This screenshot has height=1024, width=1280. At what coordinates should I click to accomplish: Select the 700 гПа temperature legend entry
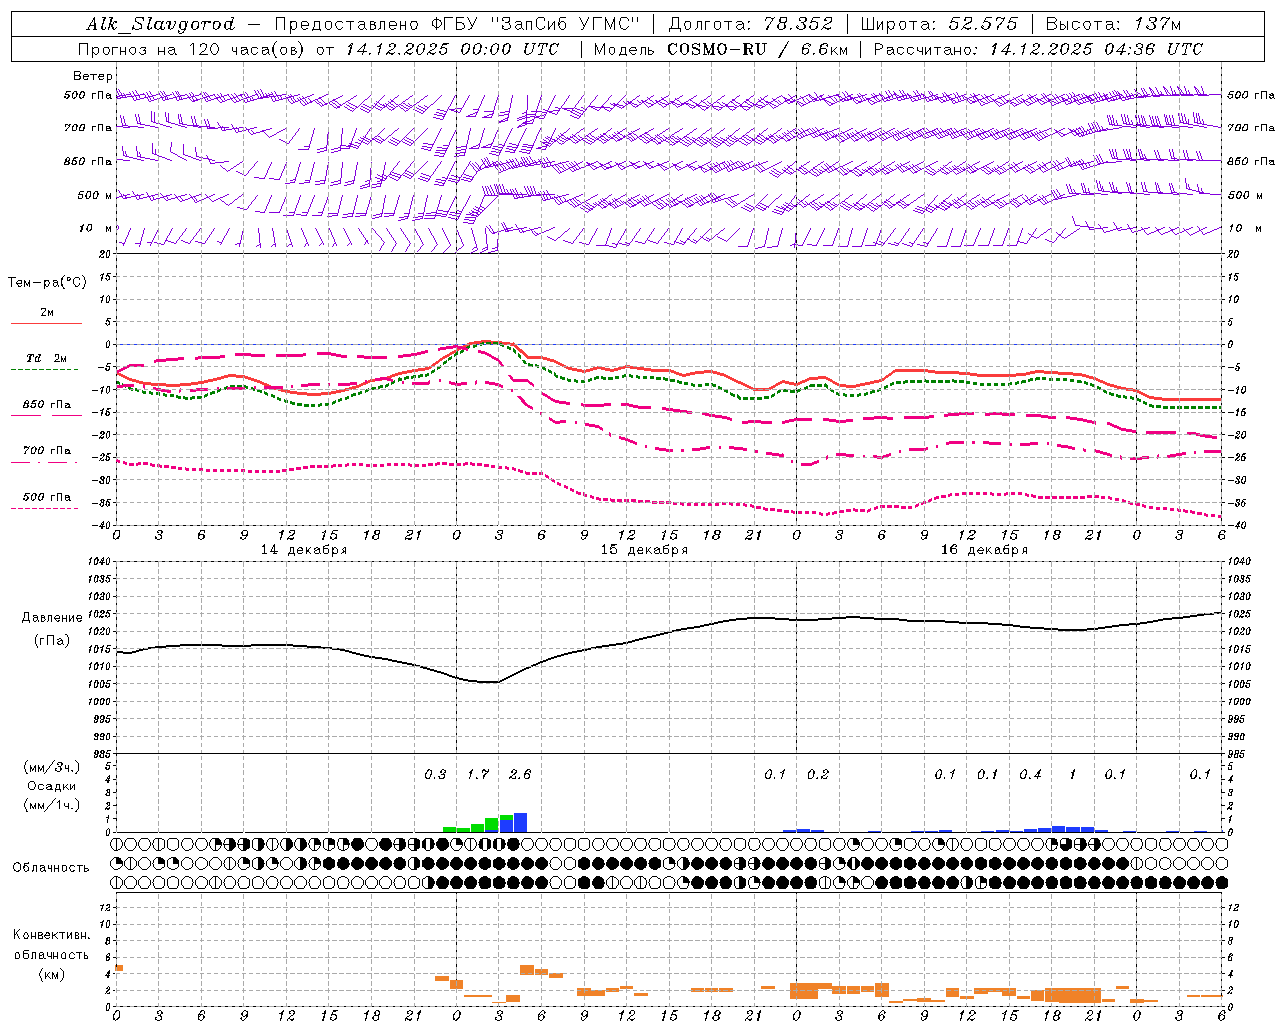[x=46, y=451]
